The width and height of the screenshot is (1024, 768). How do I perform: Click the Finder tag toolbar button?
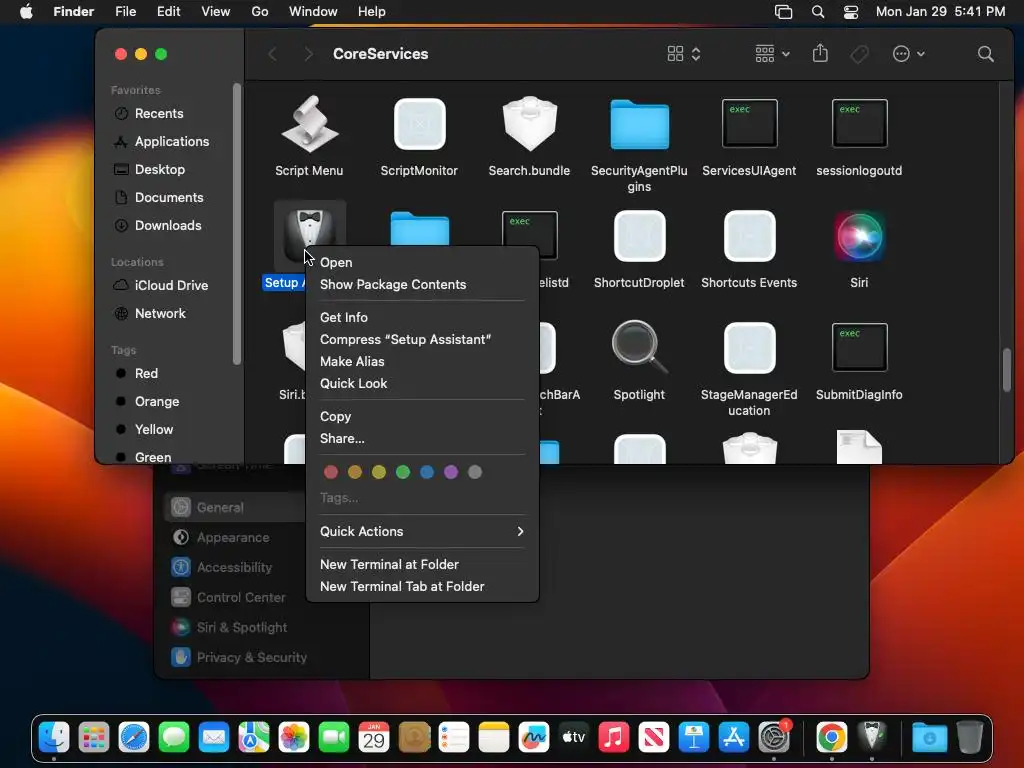(859, 54)
